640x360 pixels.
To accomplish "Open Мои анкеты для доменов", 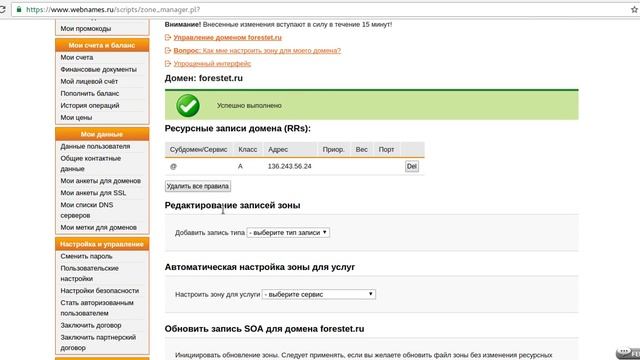I will (x=100, y=181).
